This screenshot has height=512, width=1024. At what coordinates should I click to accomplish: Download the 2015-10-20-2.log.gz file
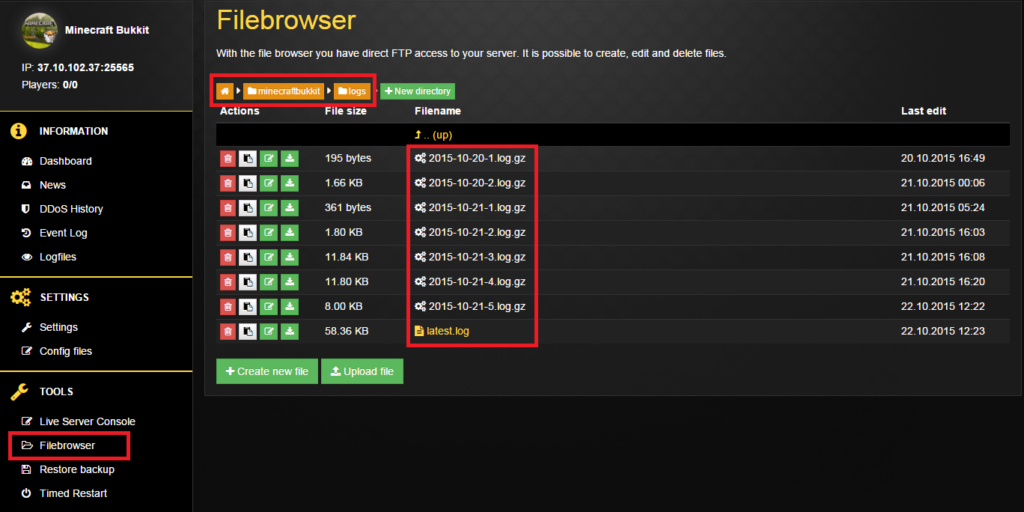click(x=289, y=183)
